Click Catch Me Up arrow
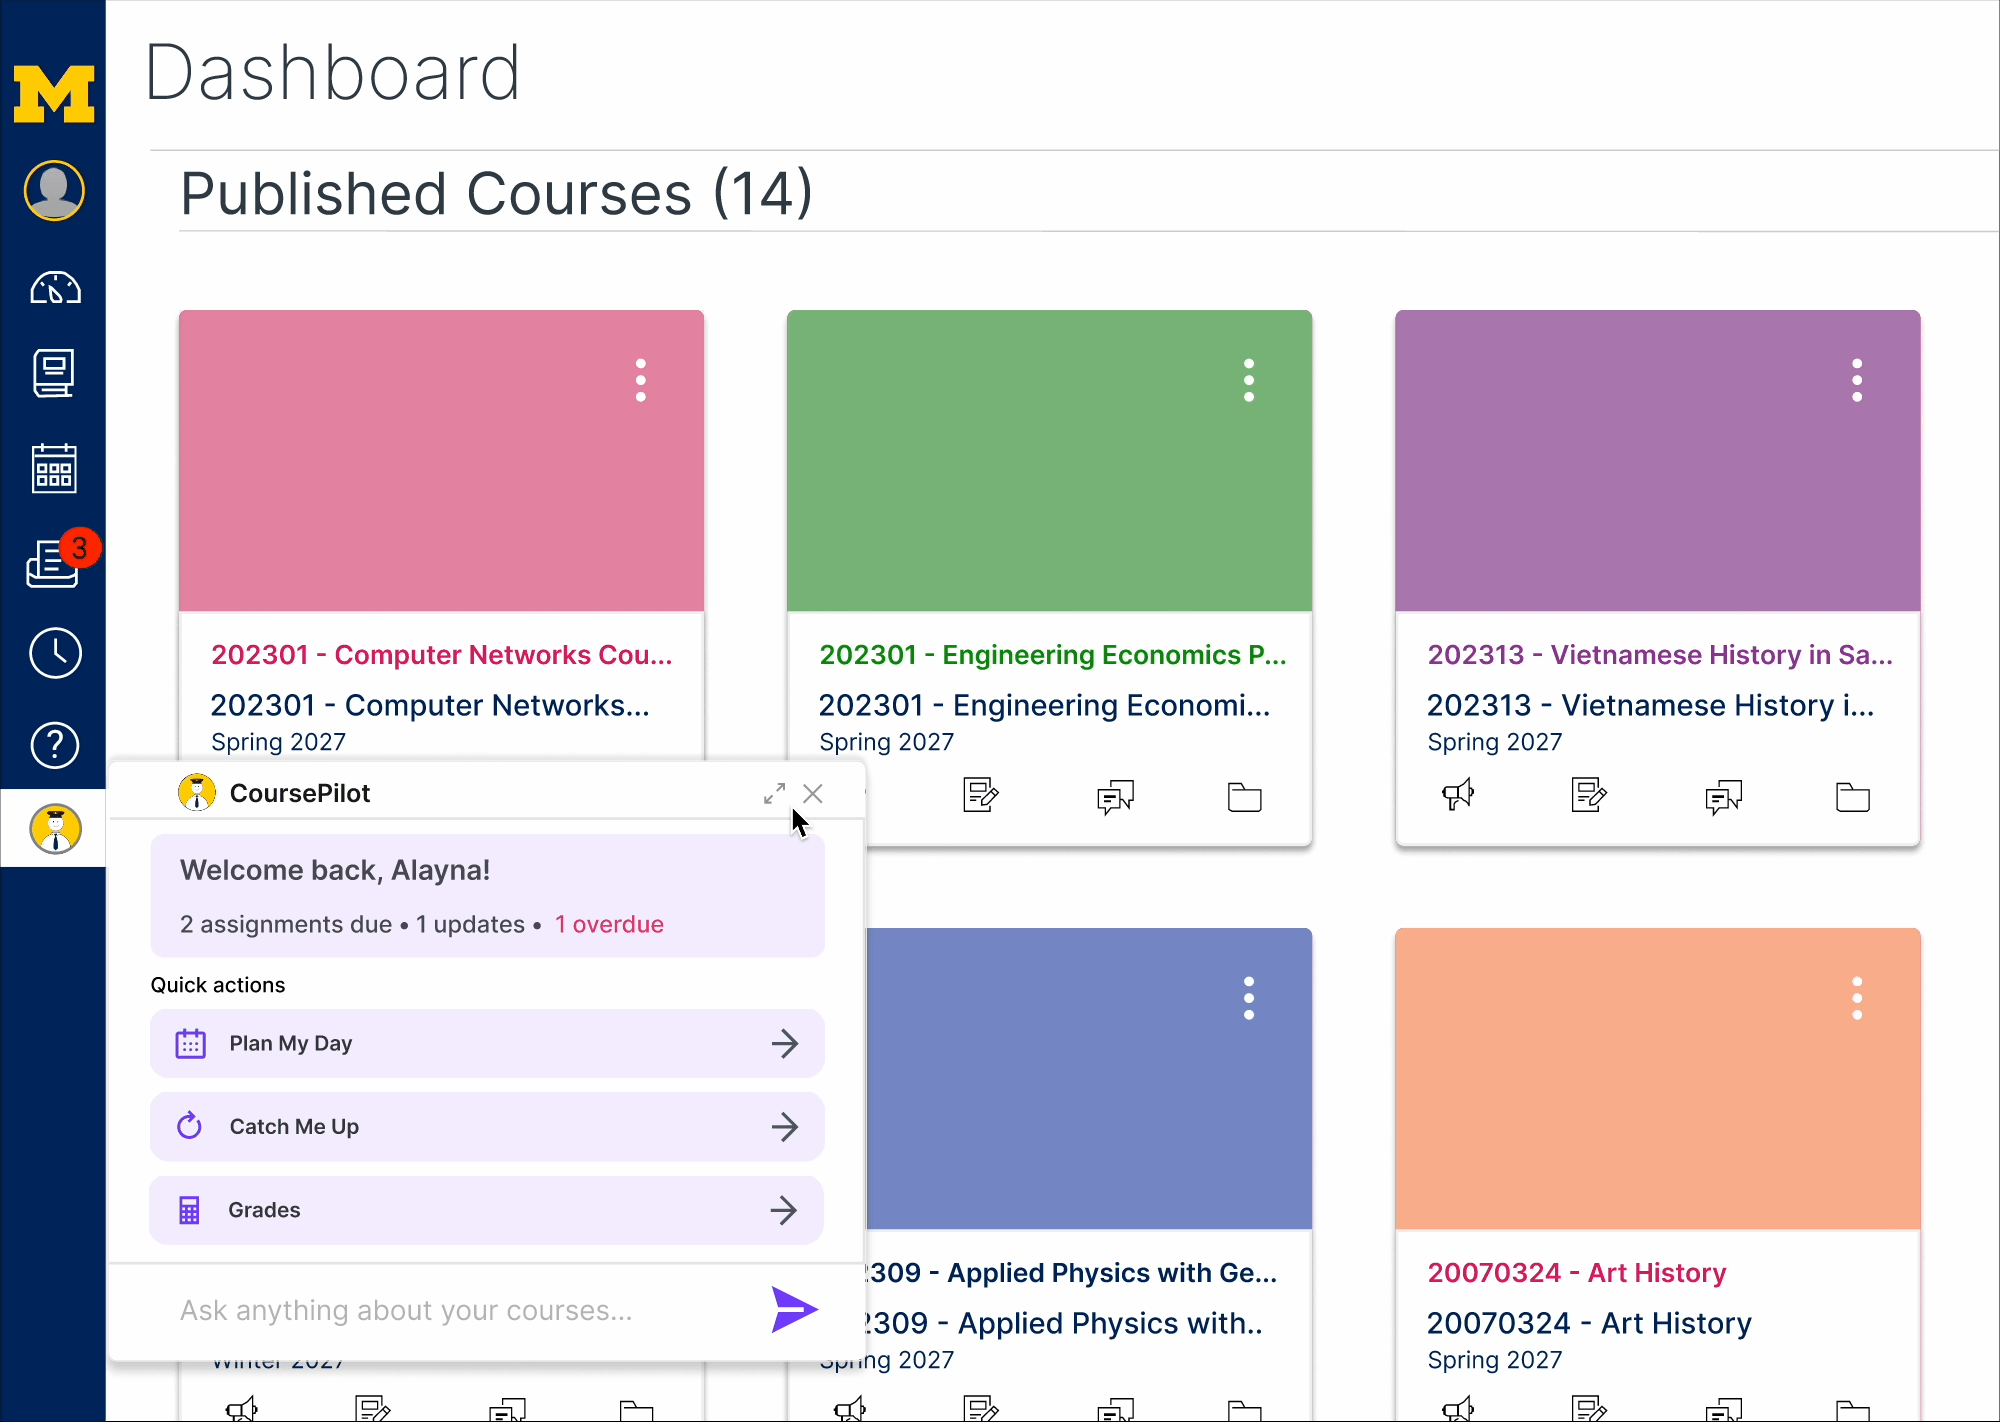The height and width of the screenshot is (1422, 2000). pos(785,1127)
